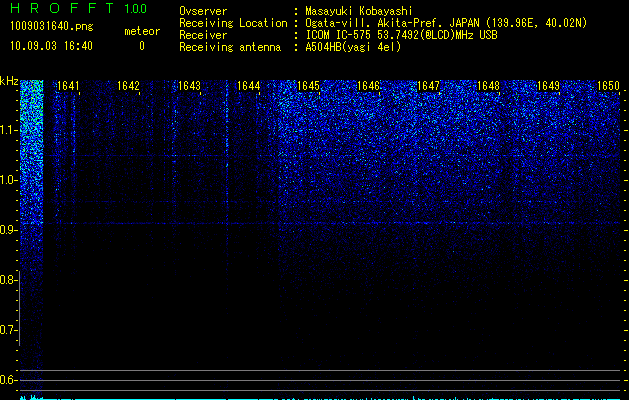
Task: Click the Ovserver label
Action: (203, 11)
